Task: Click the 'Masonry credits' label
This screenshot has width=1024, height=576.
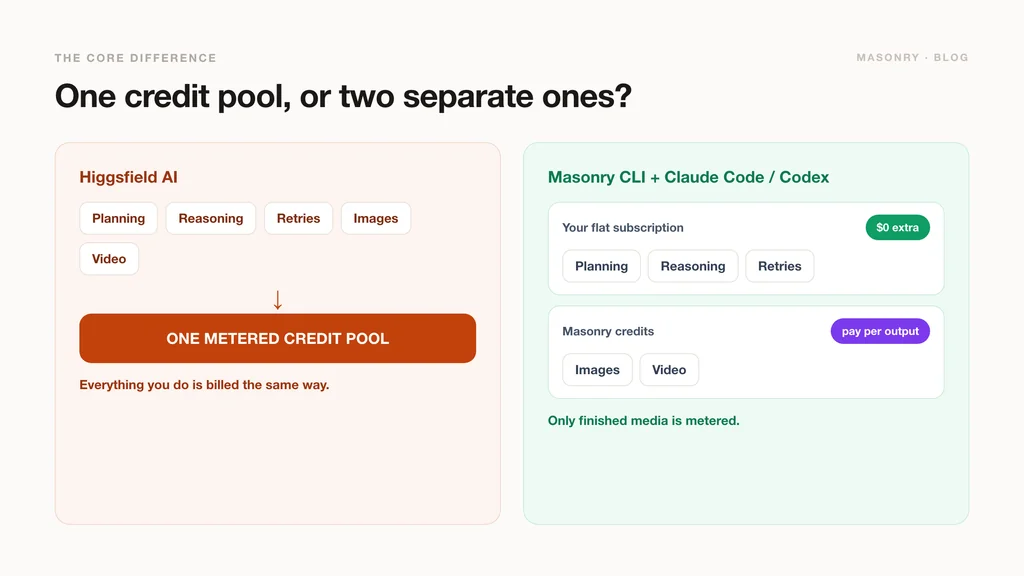Action: click(x=608, y=331)
